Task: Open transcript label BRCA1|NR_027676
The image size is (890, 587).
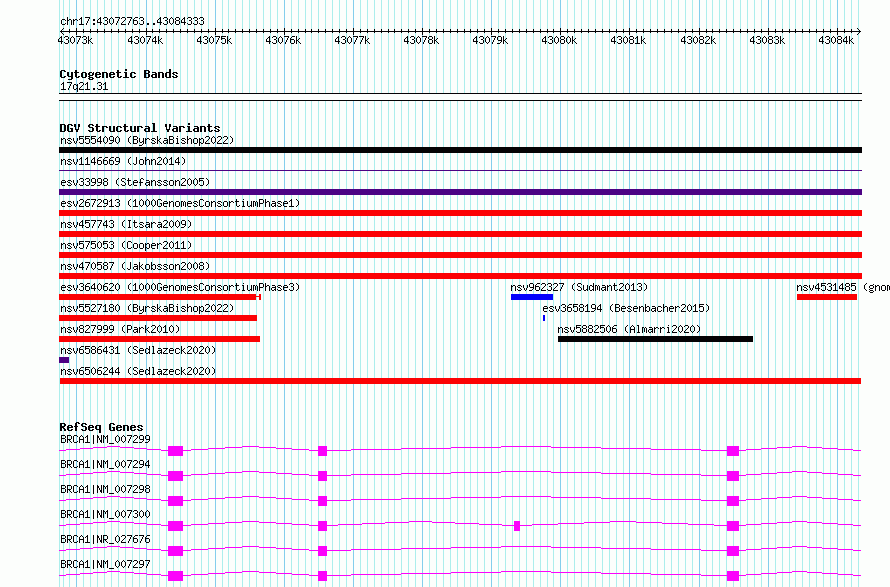Action: (106, 539)
